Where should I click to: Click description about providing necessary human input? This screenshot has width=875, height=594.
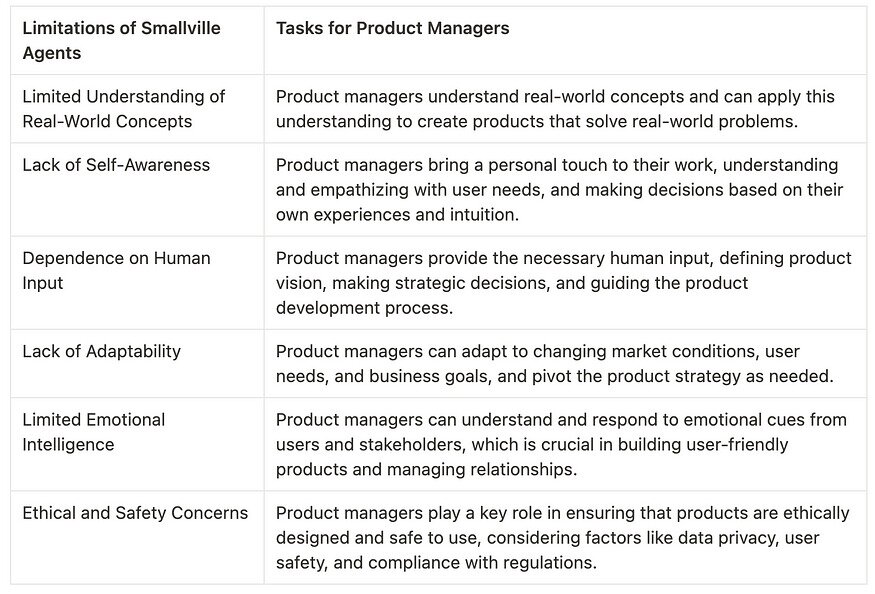click(563, 283)
